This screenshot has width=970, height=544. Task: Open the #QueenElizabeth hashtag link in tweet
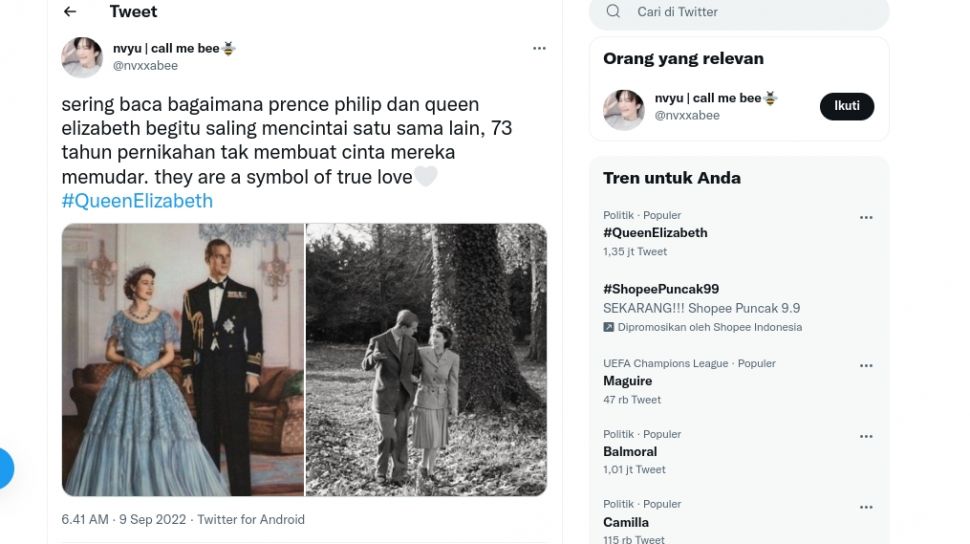coord(137,201)
